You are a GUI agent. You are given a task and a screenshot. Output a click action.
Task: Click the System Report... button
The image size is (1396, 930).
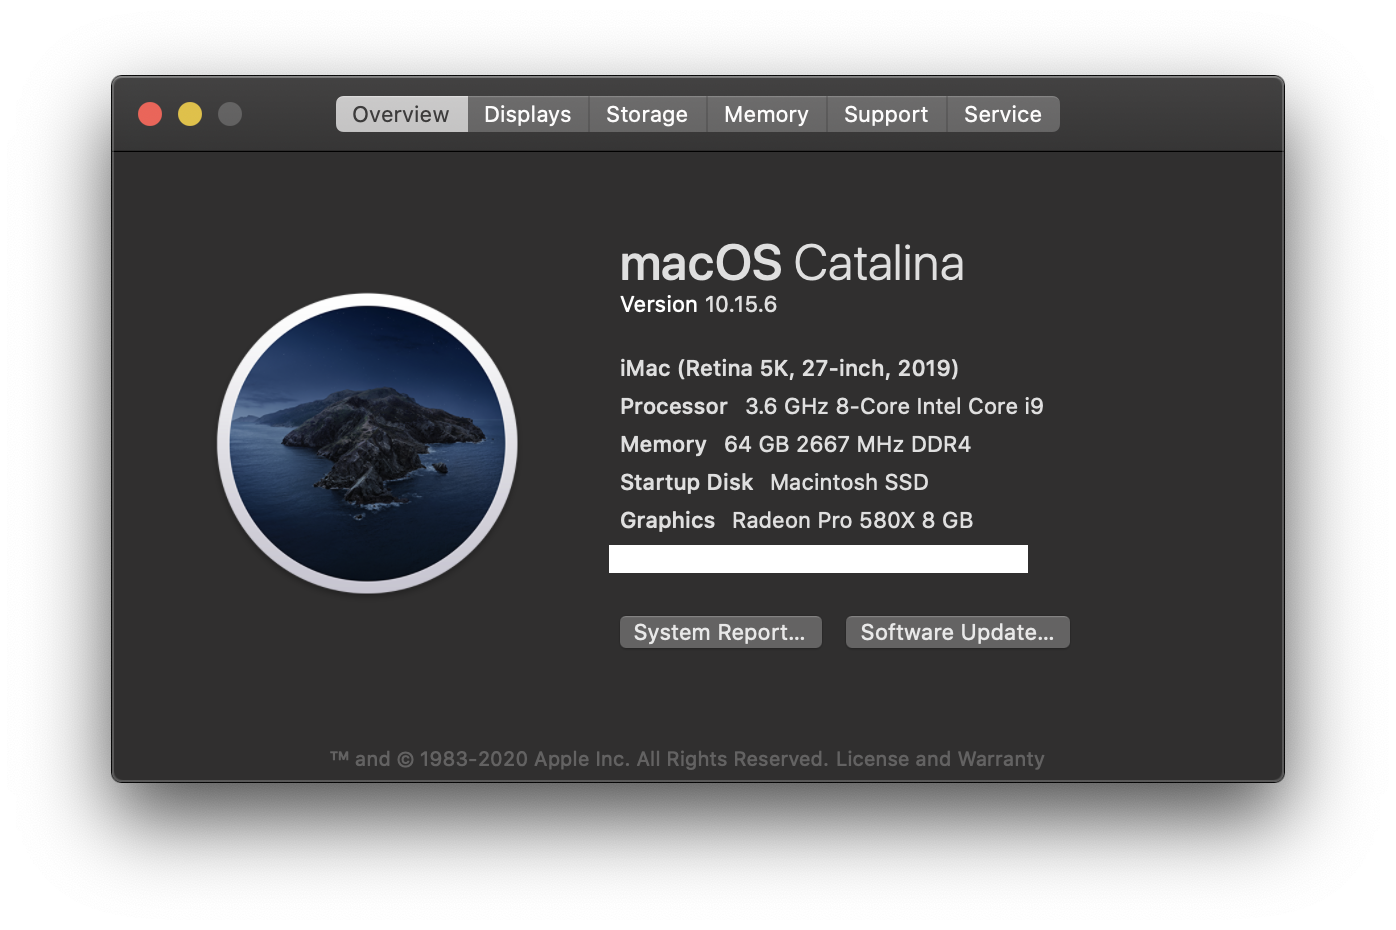(720, 632)
